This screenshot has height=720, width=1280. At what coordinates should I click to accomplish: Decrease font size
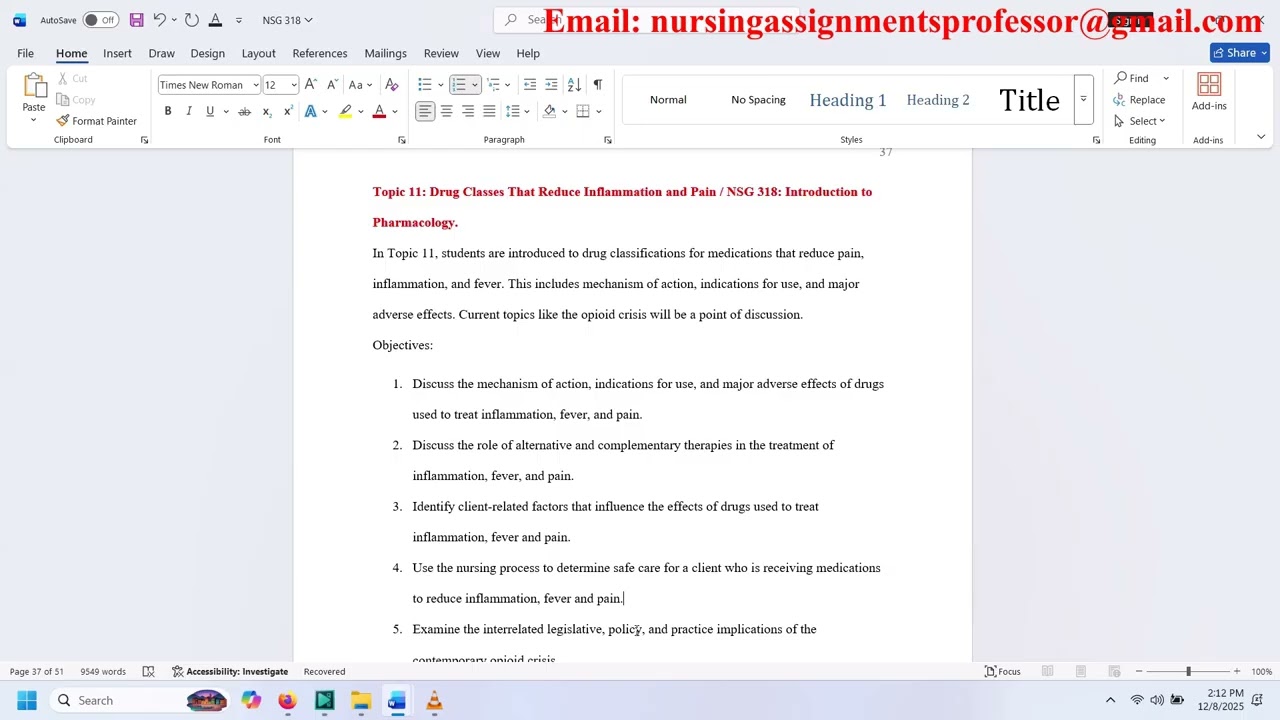pyautogui.click(x=331, y=85)
